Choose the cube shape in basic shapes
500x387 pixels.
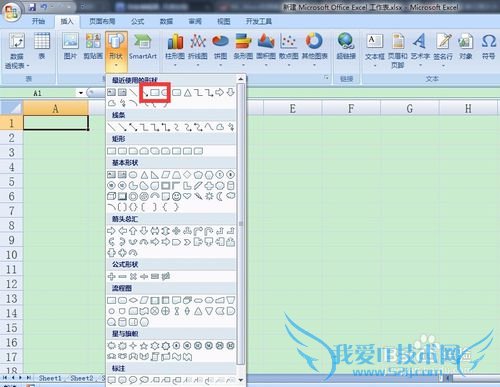point(111,196)
